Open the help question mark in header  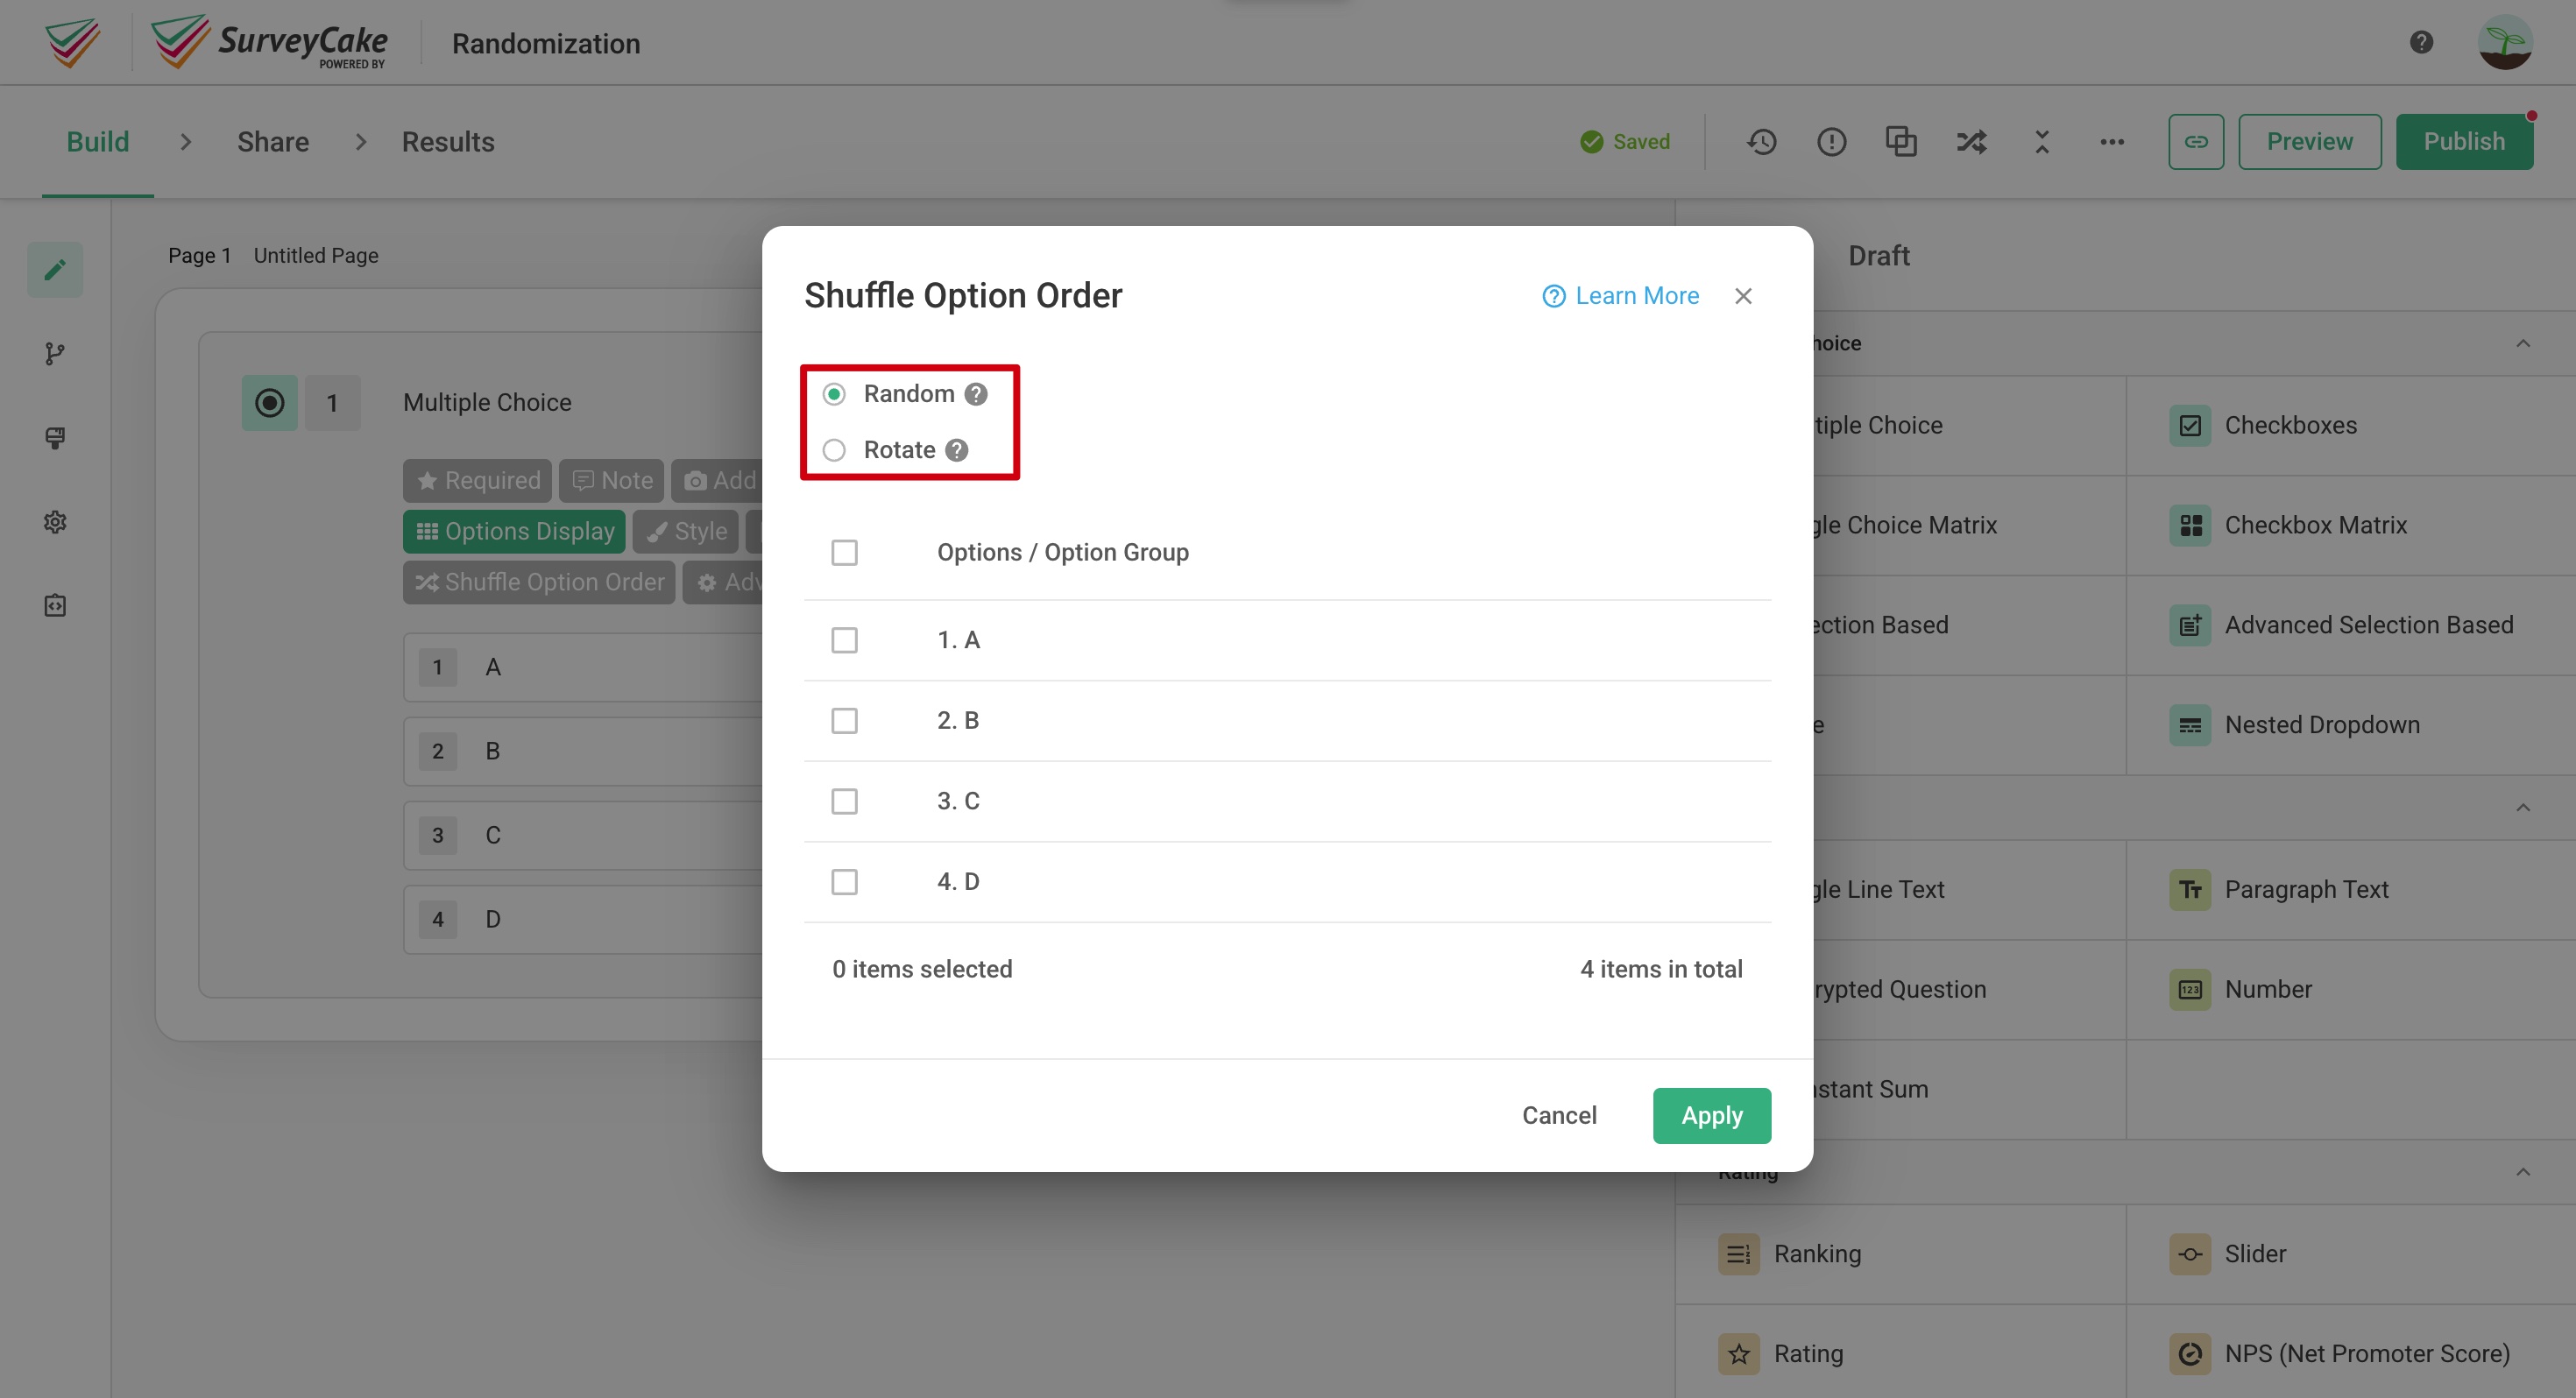click(x=2421, y=42)
